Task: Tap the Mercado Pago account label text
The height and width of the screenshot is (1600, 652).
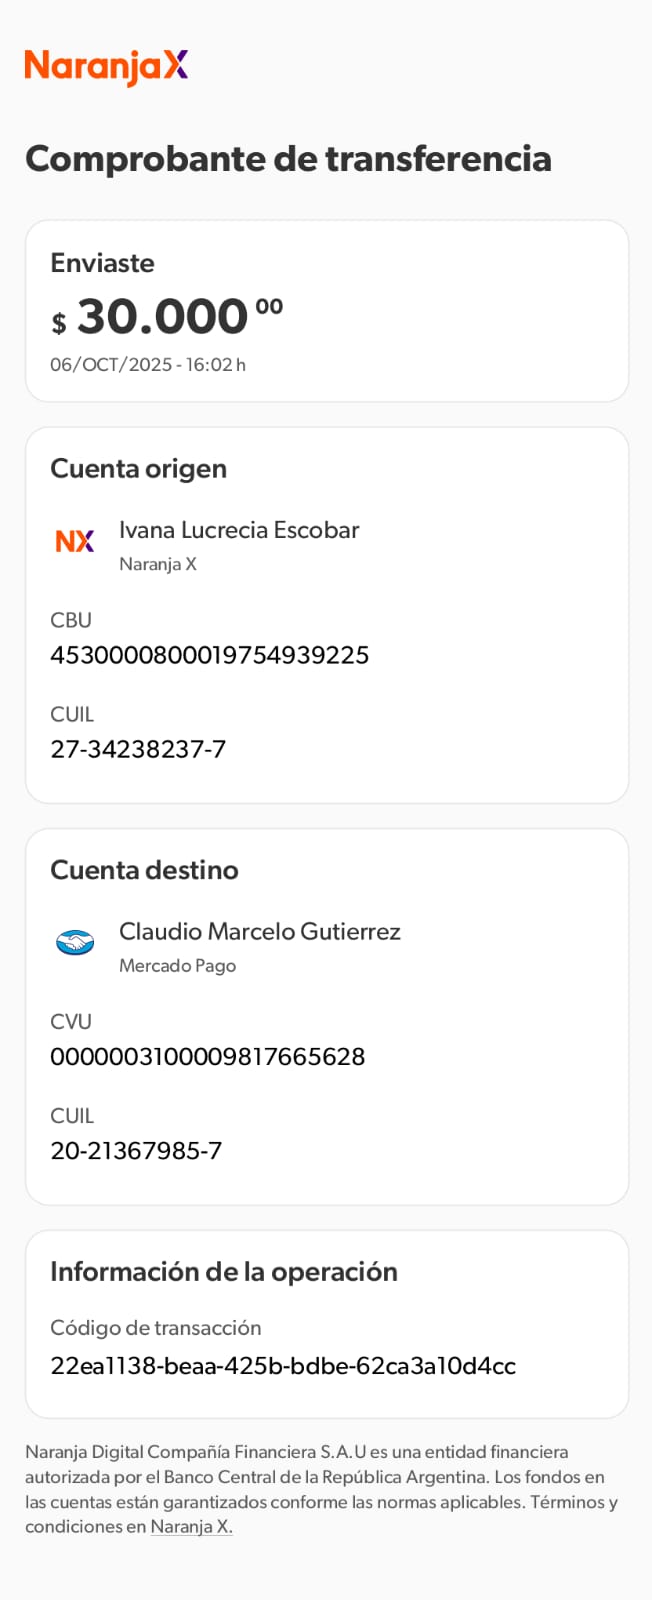Action: 177,966
